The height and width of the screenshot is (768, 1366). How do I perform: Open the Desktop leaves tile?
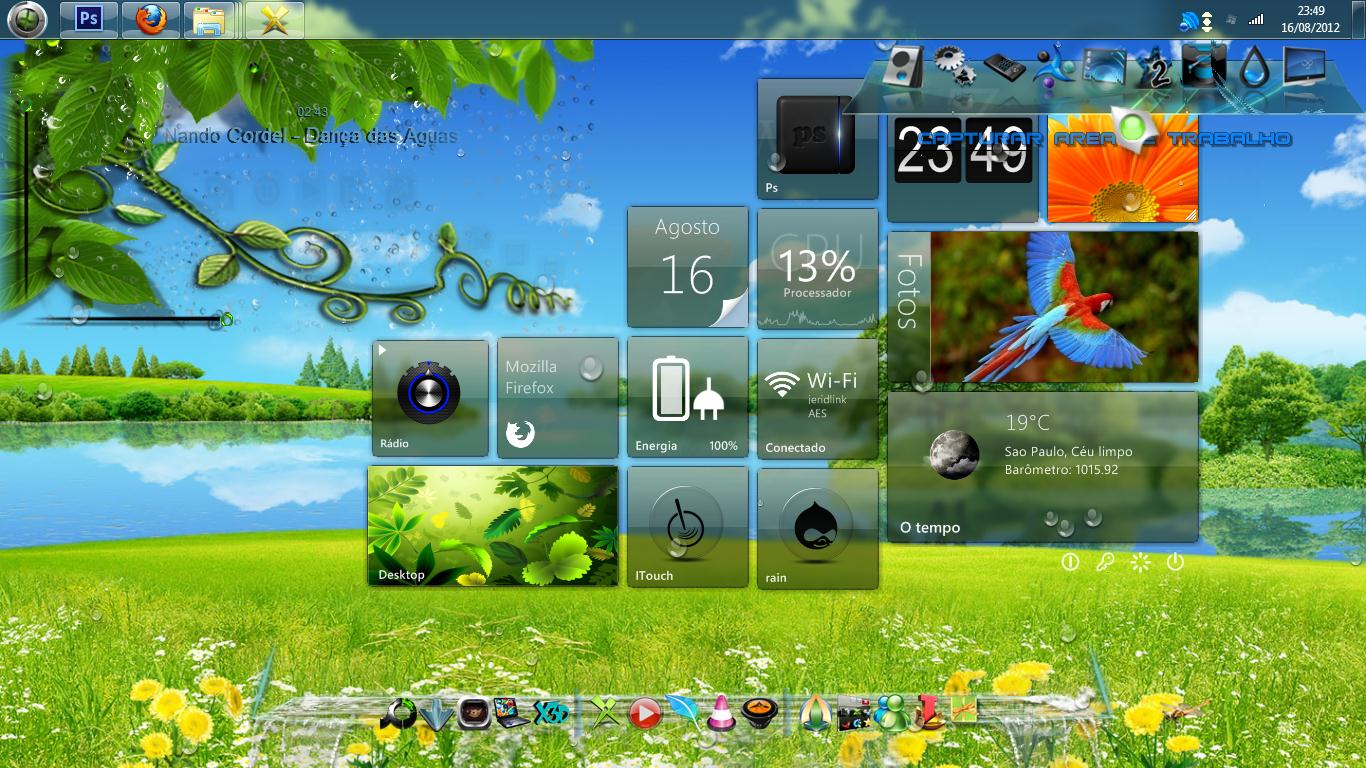(x=493, y=526)
